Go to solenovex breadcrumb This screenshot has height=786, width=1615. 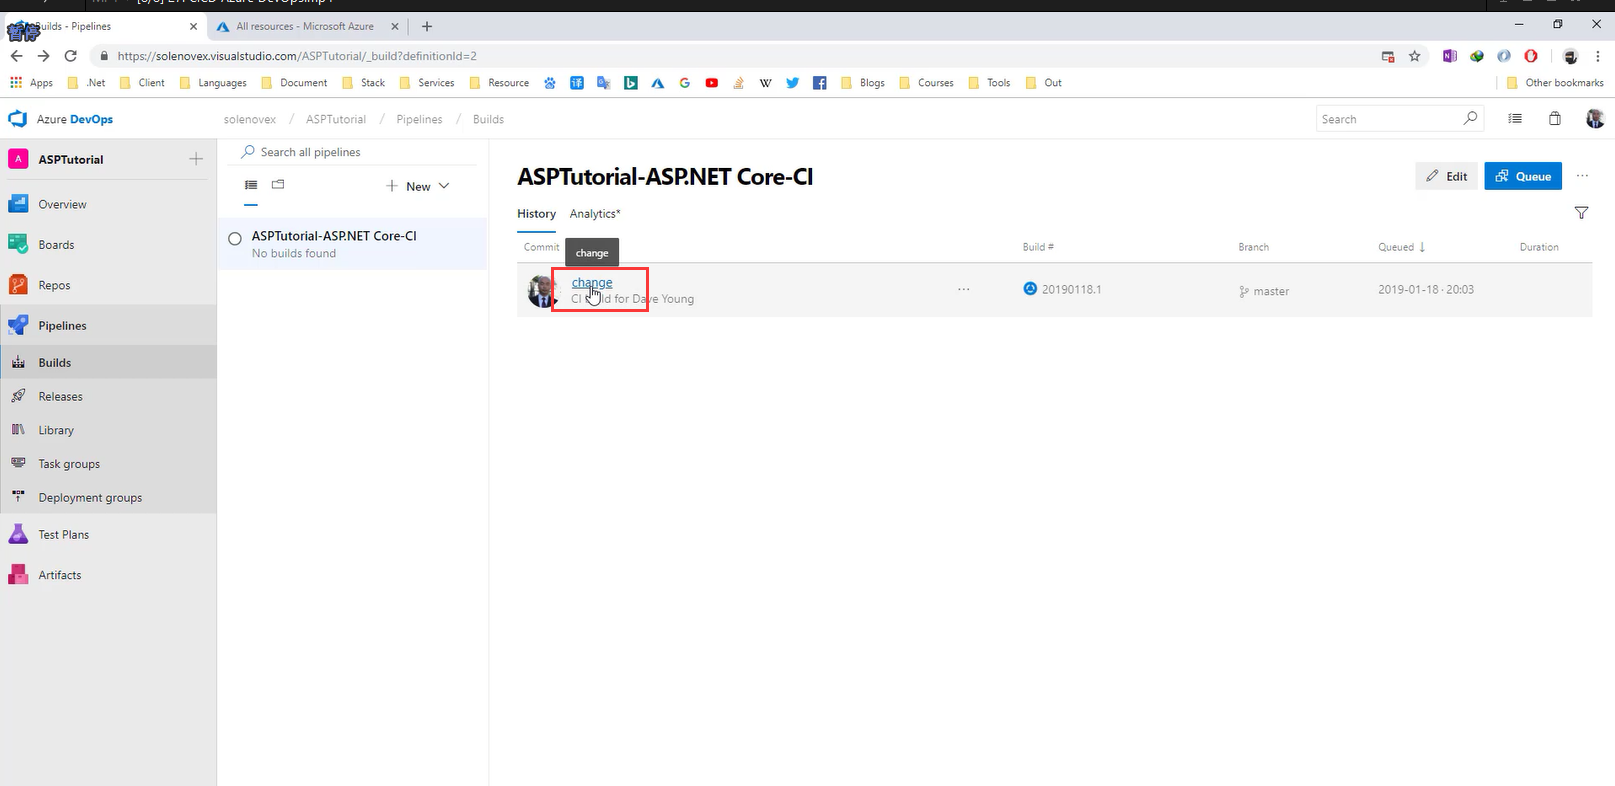(x=250, y=119)
